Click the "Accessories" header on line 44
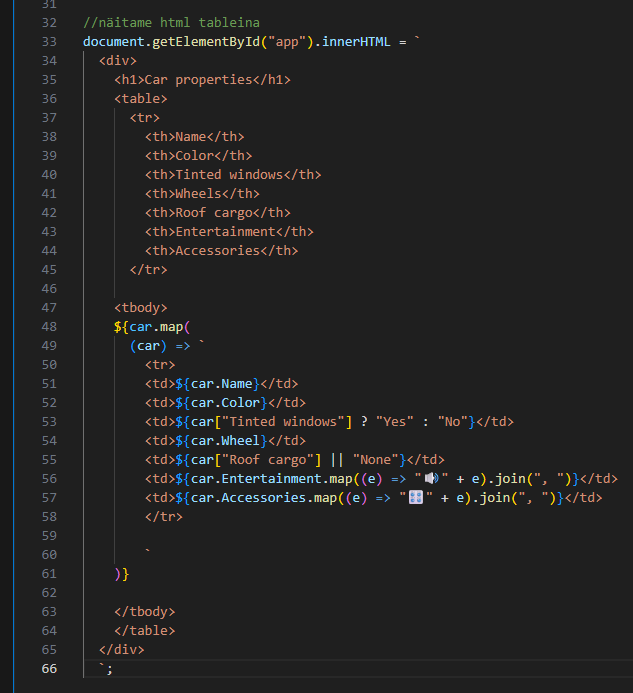633x693 pixels. click(218, 251)
